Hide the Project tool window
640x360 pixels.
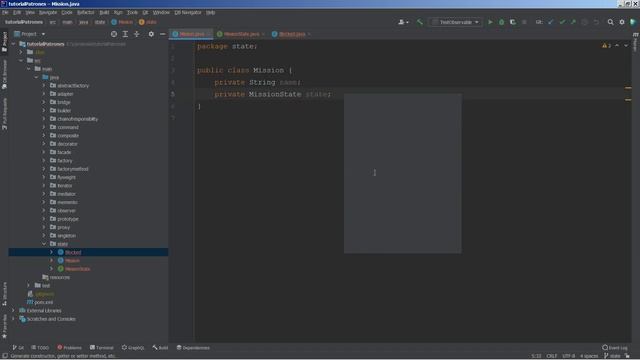pyautogui.click(x=162, y=34)
